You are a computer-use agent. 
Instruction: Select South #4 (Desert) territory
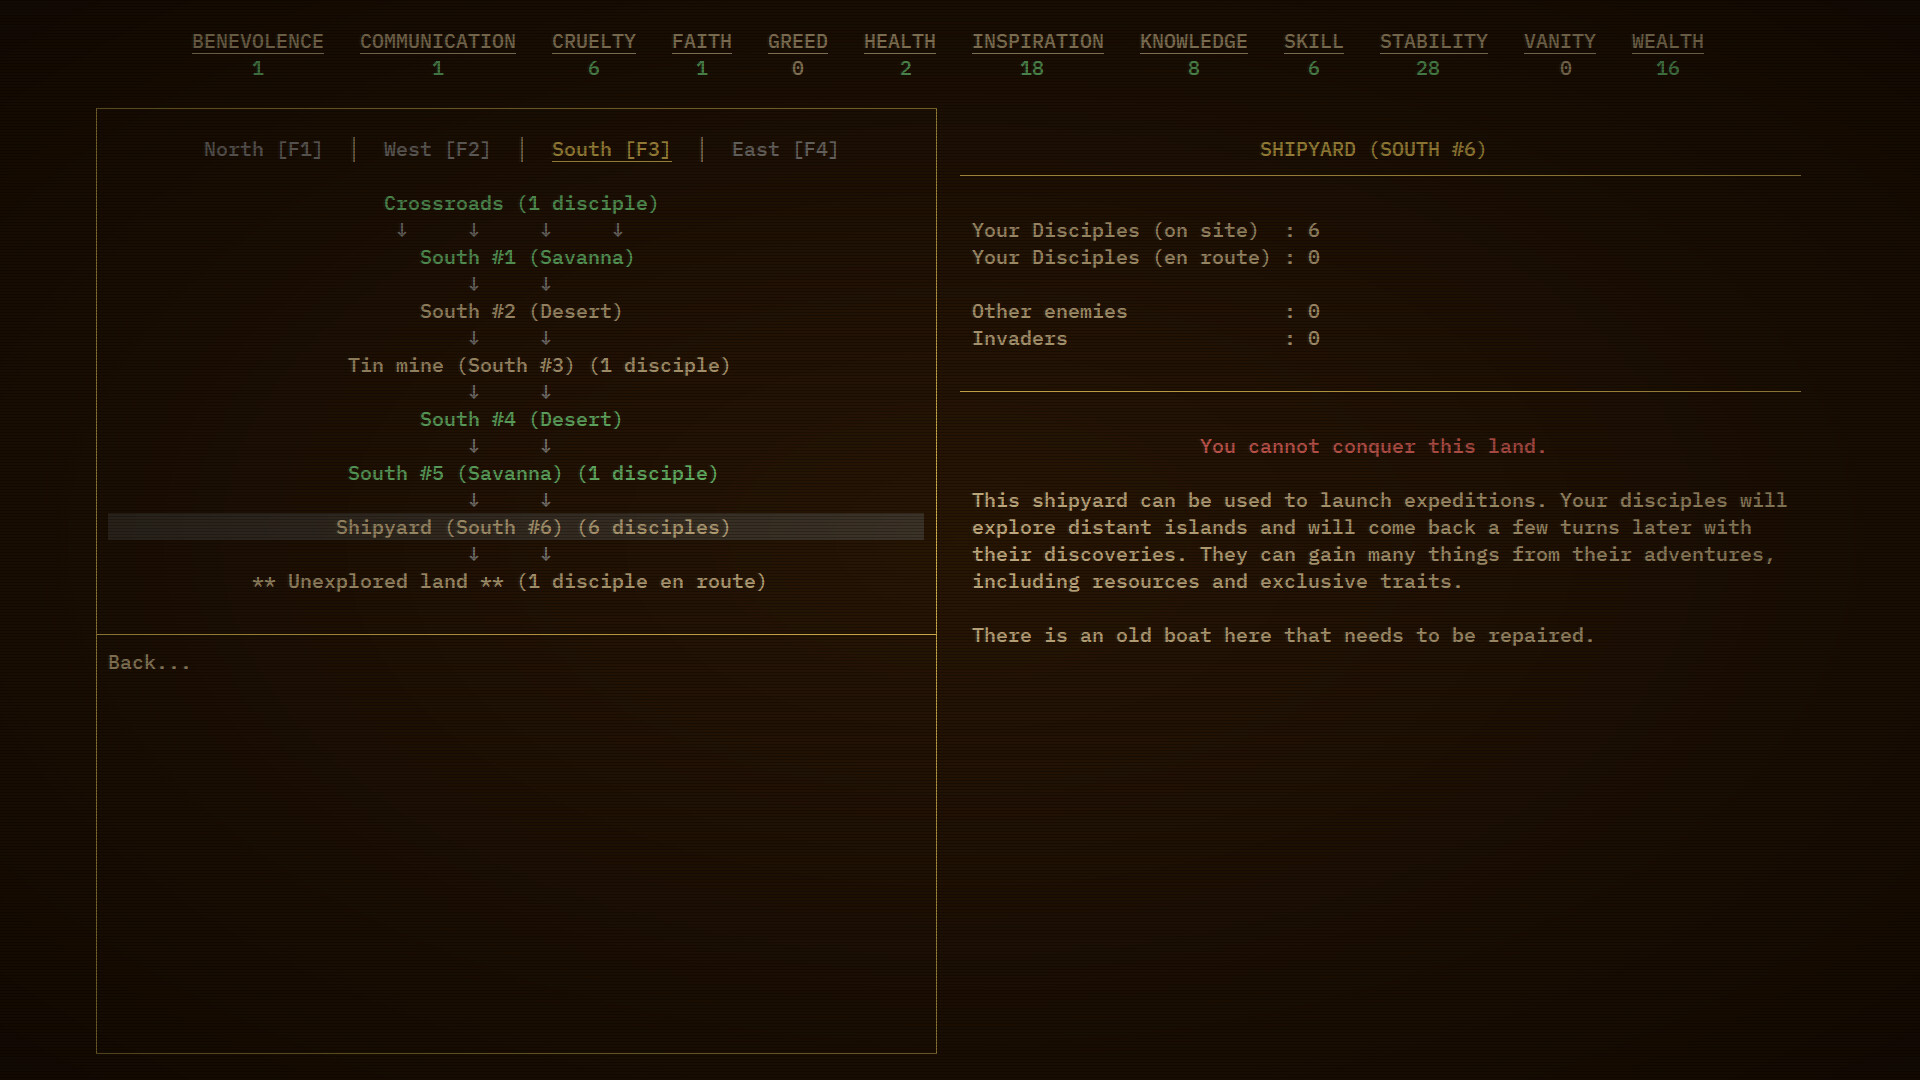[x=520, y=419]
